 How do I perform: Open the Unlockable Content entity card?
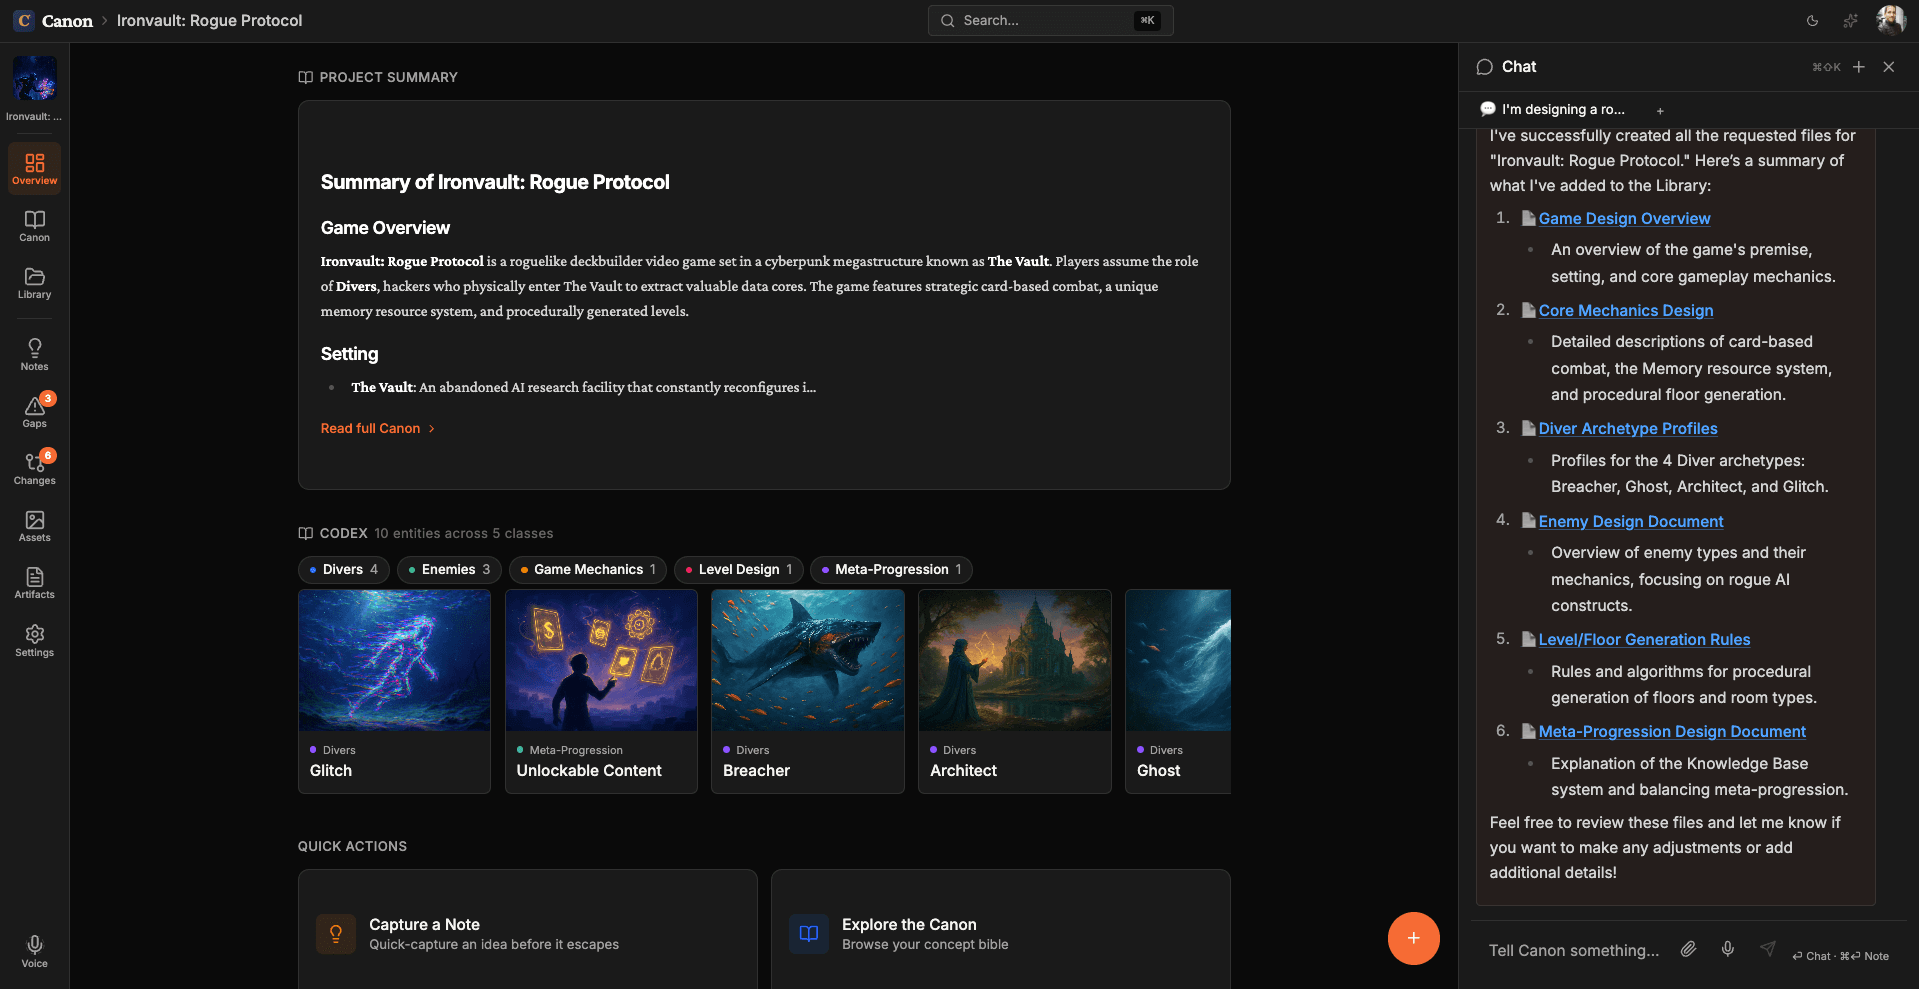coord(601,691)
